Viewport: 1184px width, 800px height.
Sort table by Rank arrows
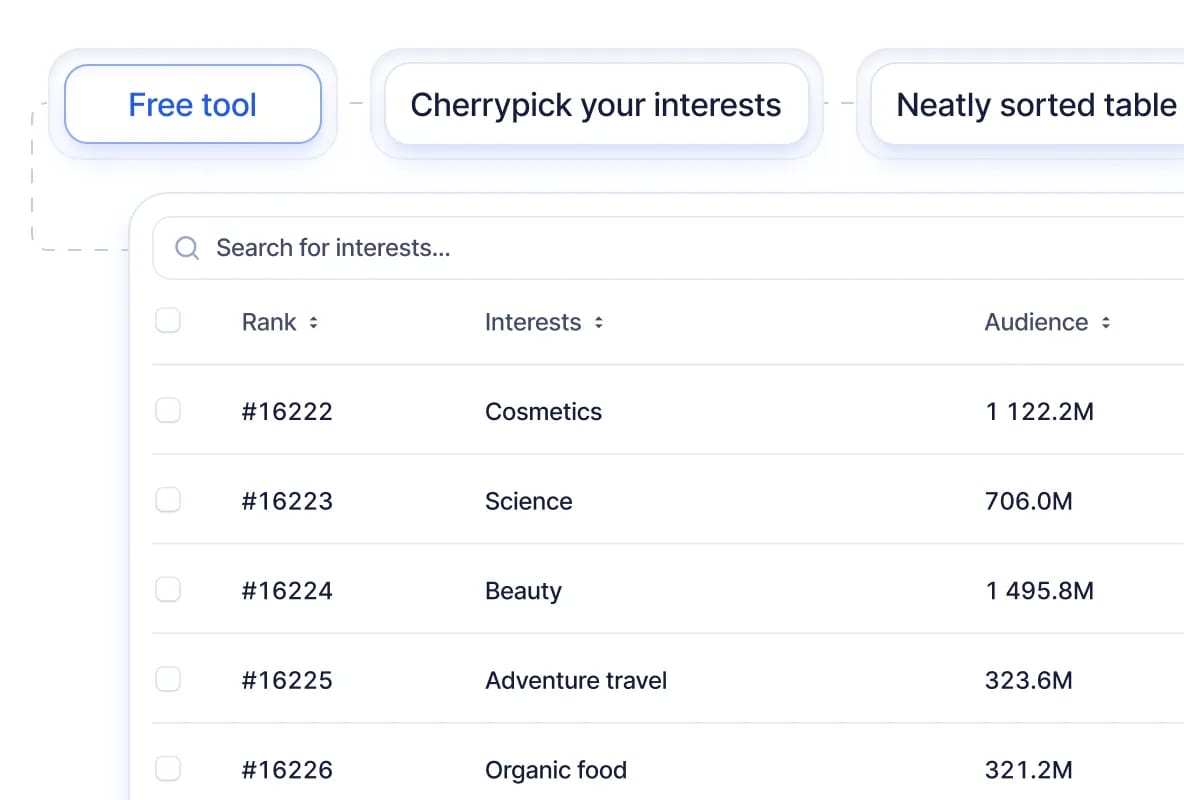click(x=313, y=323)
